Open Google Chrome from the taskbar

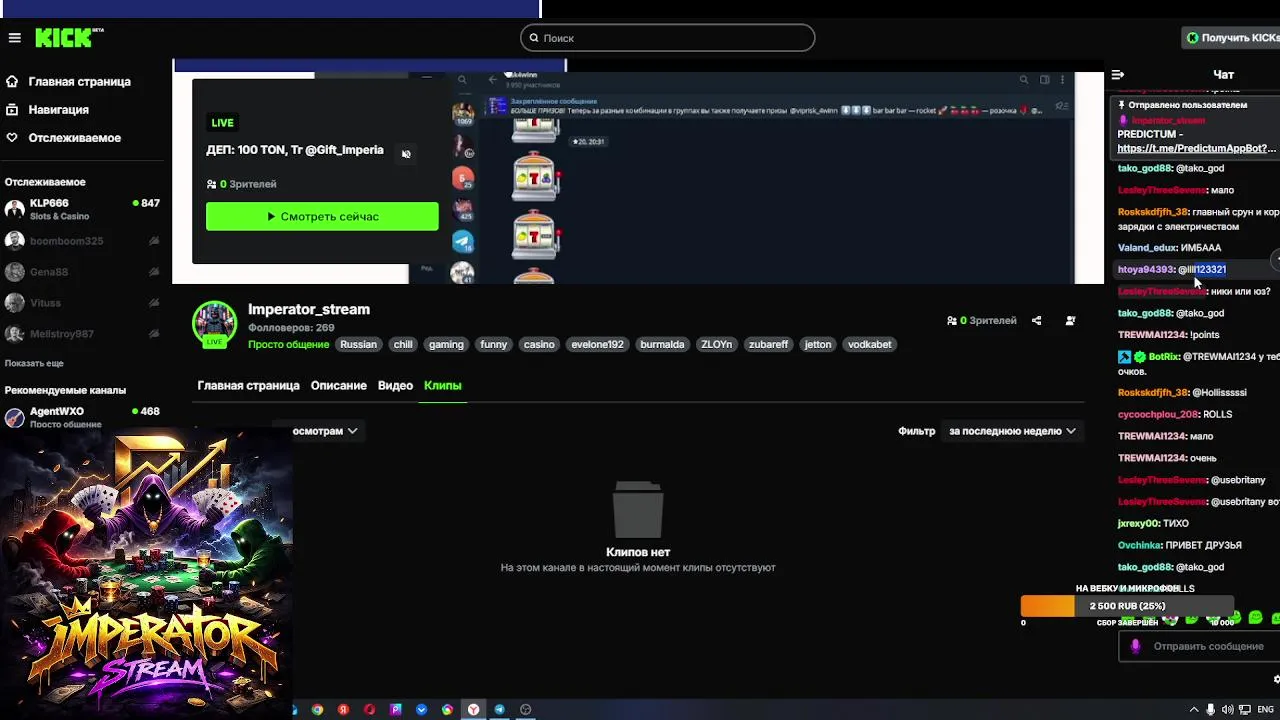point(317,710)
